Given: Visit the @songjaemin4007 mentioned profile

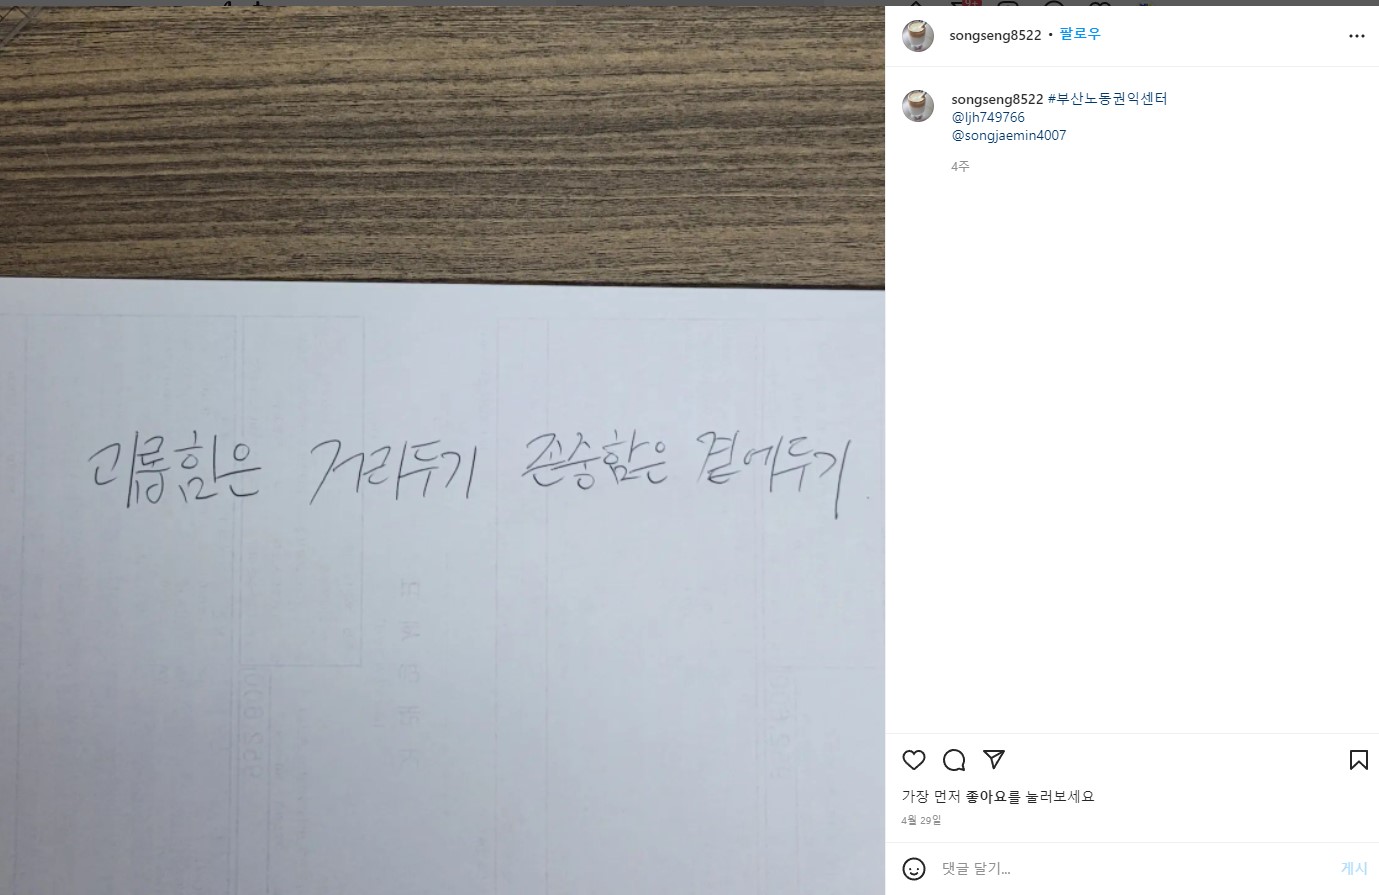Looking at the screenshot, I should (1009, 135).
